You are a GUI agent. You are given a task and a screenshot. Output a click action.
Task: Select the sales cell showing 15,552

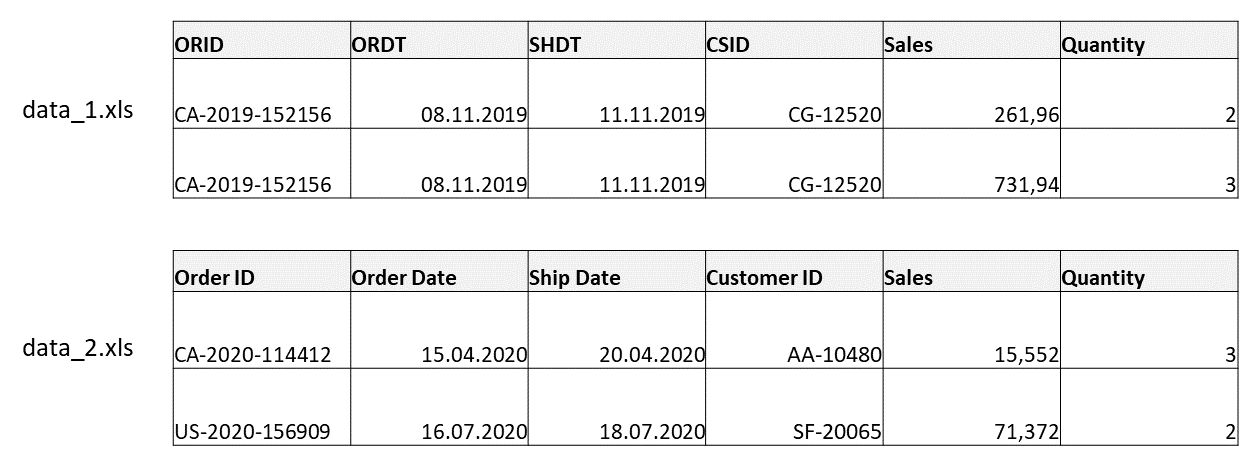(x=972, y=330)
